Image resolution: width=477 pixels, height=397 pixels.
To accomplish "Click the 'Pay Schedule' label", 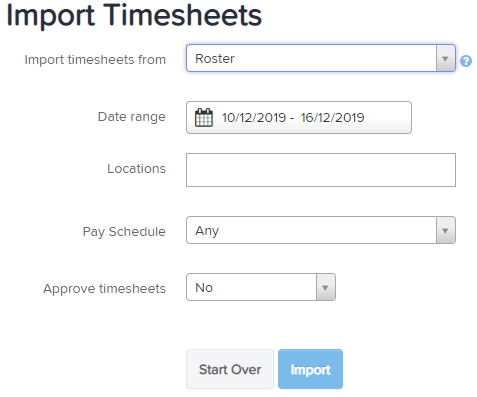I will [x=124, y=232].
